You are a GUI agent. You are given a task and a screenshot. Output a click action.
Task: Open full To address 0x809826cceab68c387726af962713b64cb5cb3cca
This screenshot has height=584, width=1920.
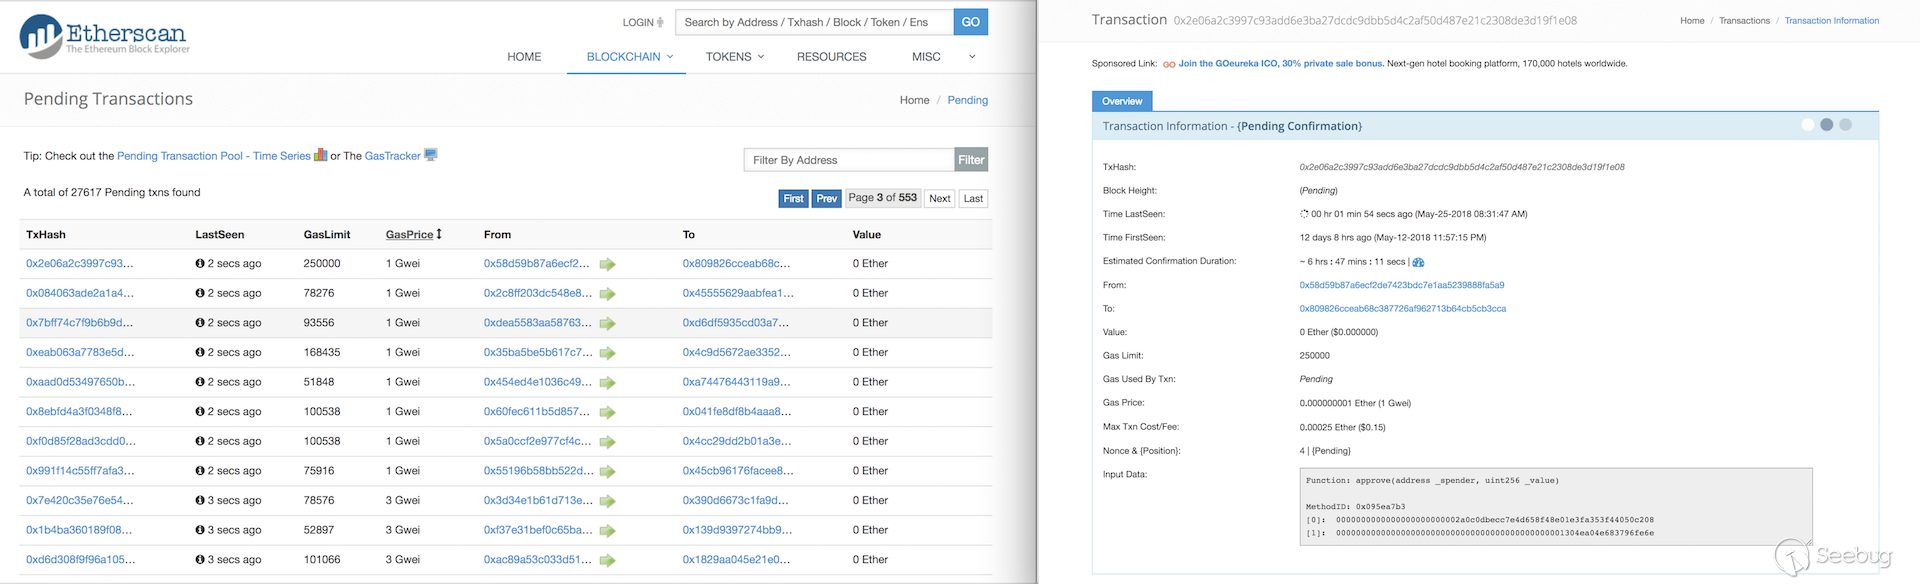click(x=1403, y=309)
